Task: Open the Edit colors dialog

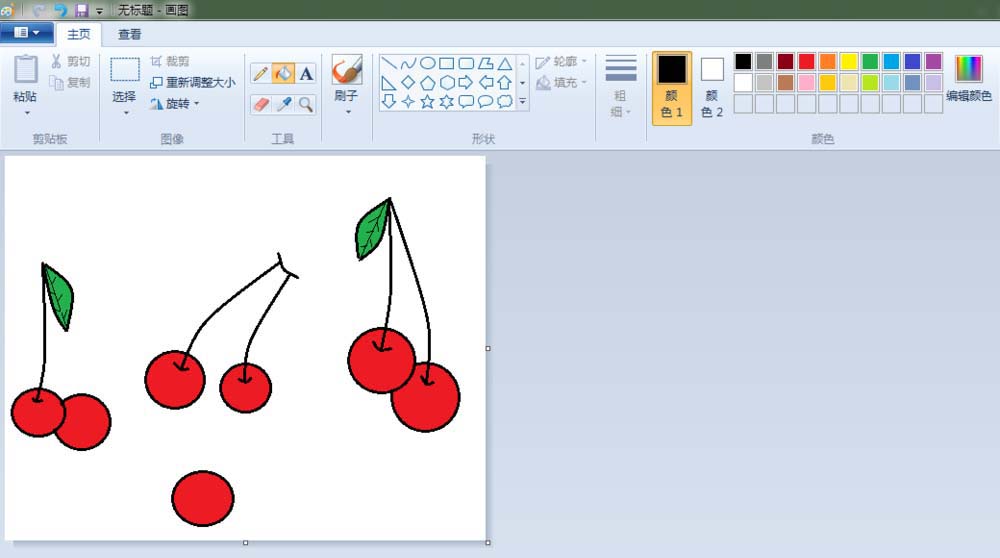Action: coord(968,79)
